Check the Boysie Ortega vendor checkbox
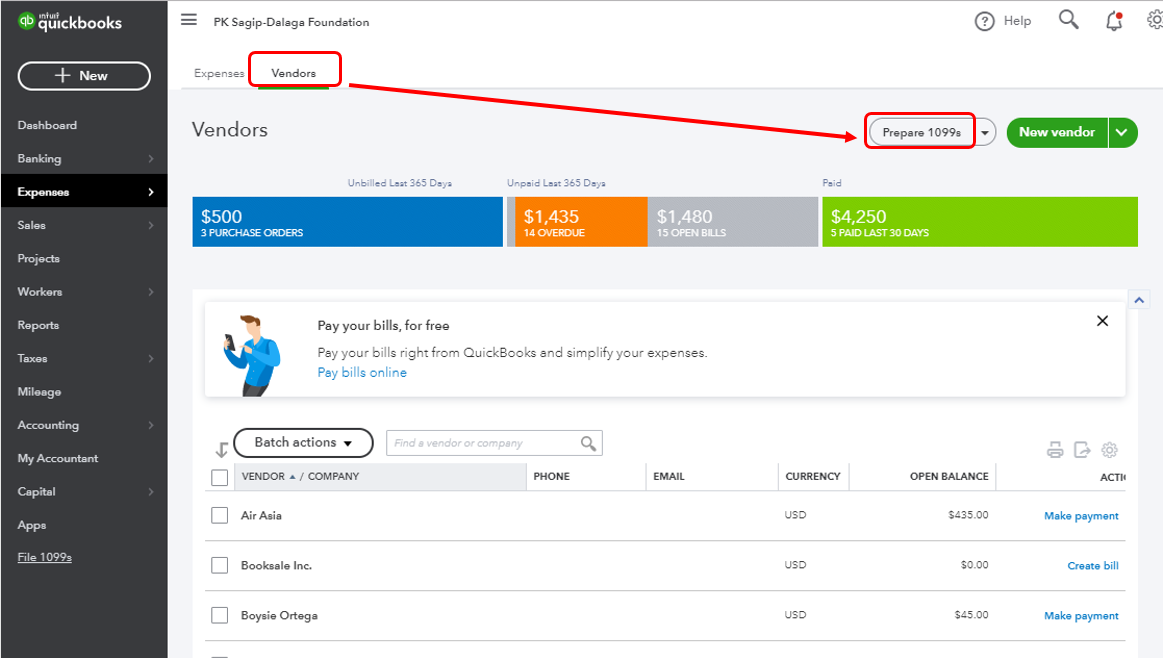 (x=220, y=615)
